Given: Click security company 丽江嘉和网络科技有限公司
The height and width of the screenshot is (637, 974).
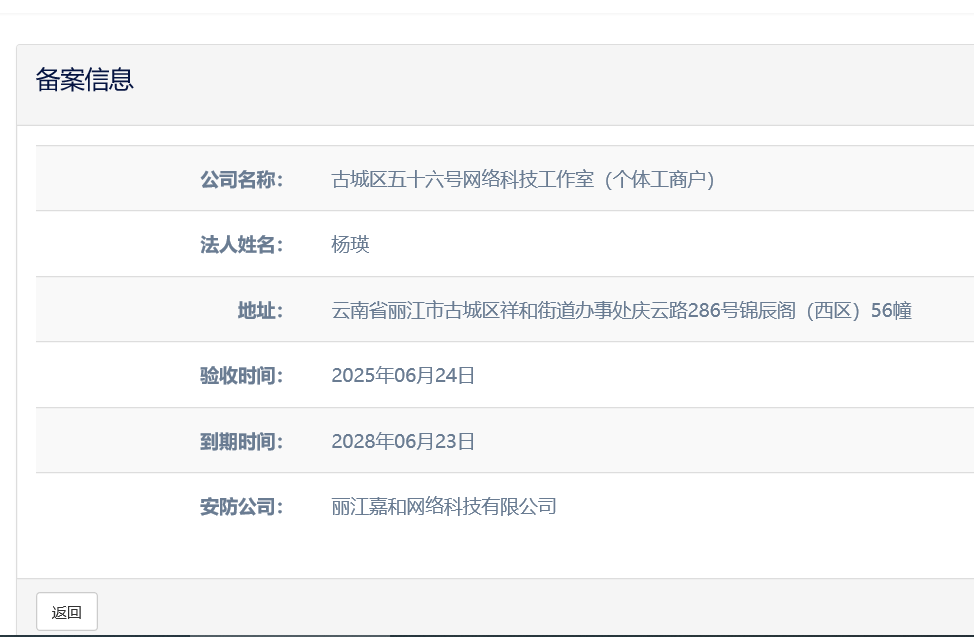Looking at the screenshot, I should click(444, 506).
